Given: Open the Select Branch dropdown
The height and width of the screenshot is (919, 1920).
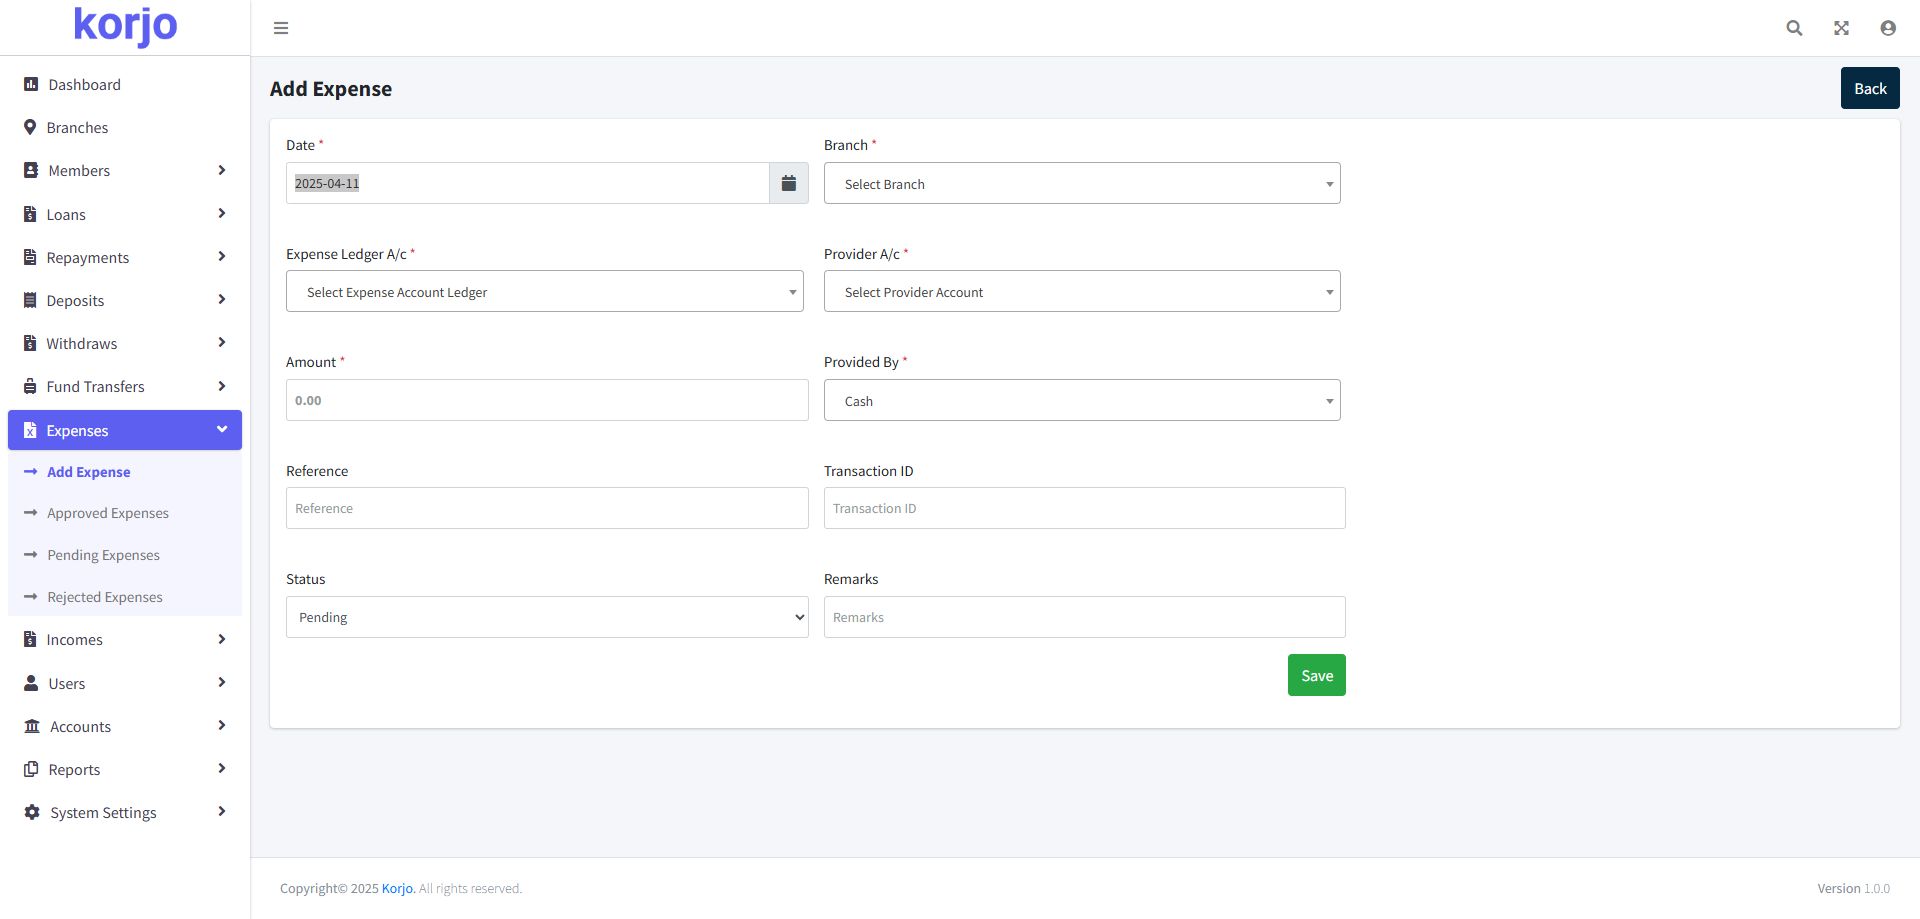Looking at the screenshot, I should pyautogui.click(x=1081, y=184).
